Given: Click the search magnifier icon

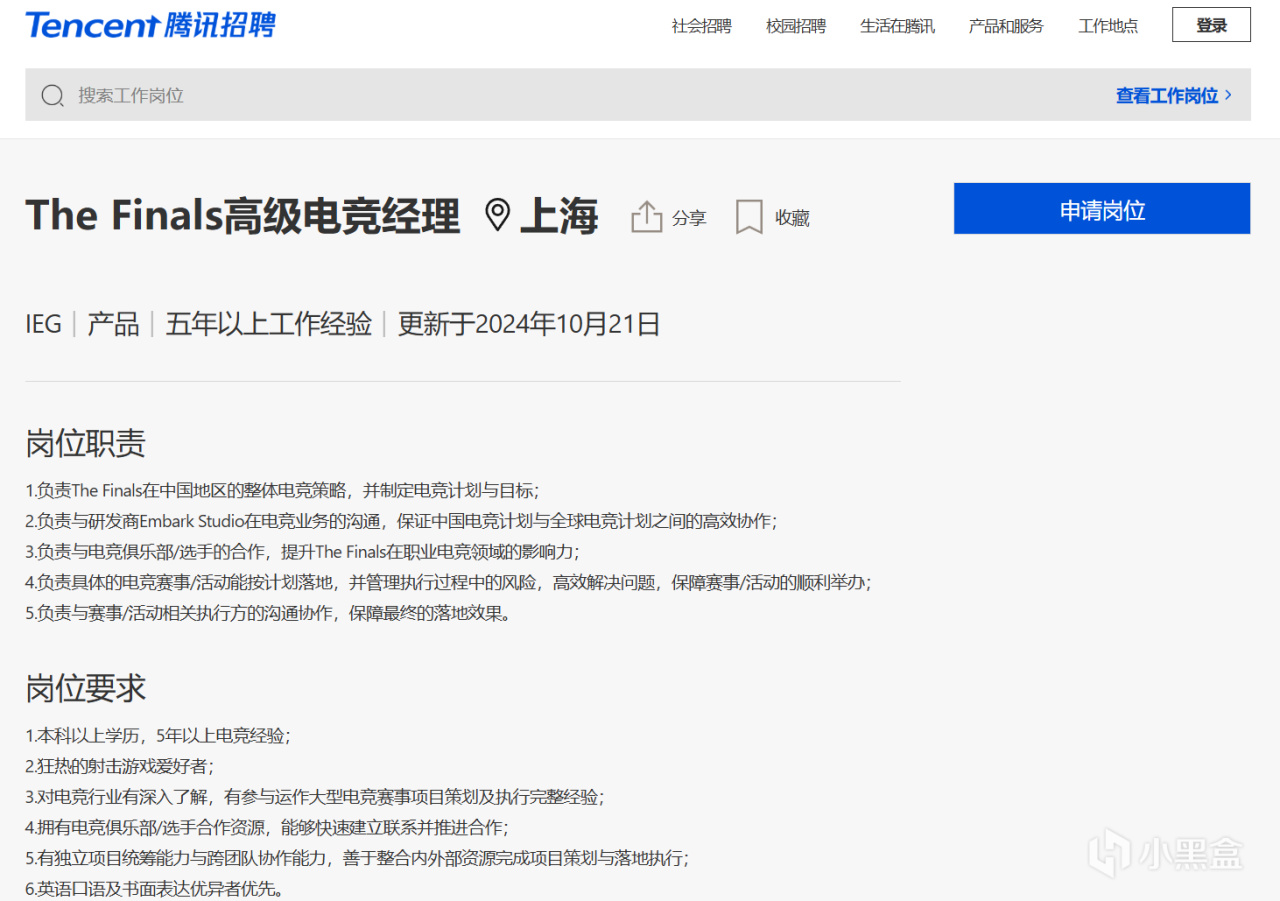Looking at the screenshot, I should [x=53, y=96].
